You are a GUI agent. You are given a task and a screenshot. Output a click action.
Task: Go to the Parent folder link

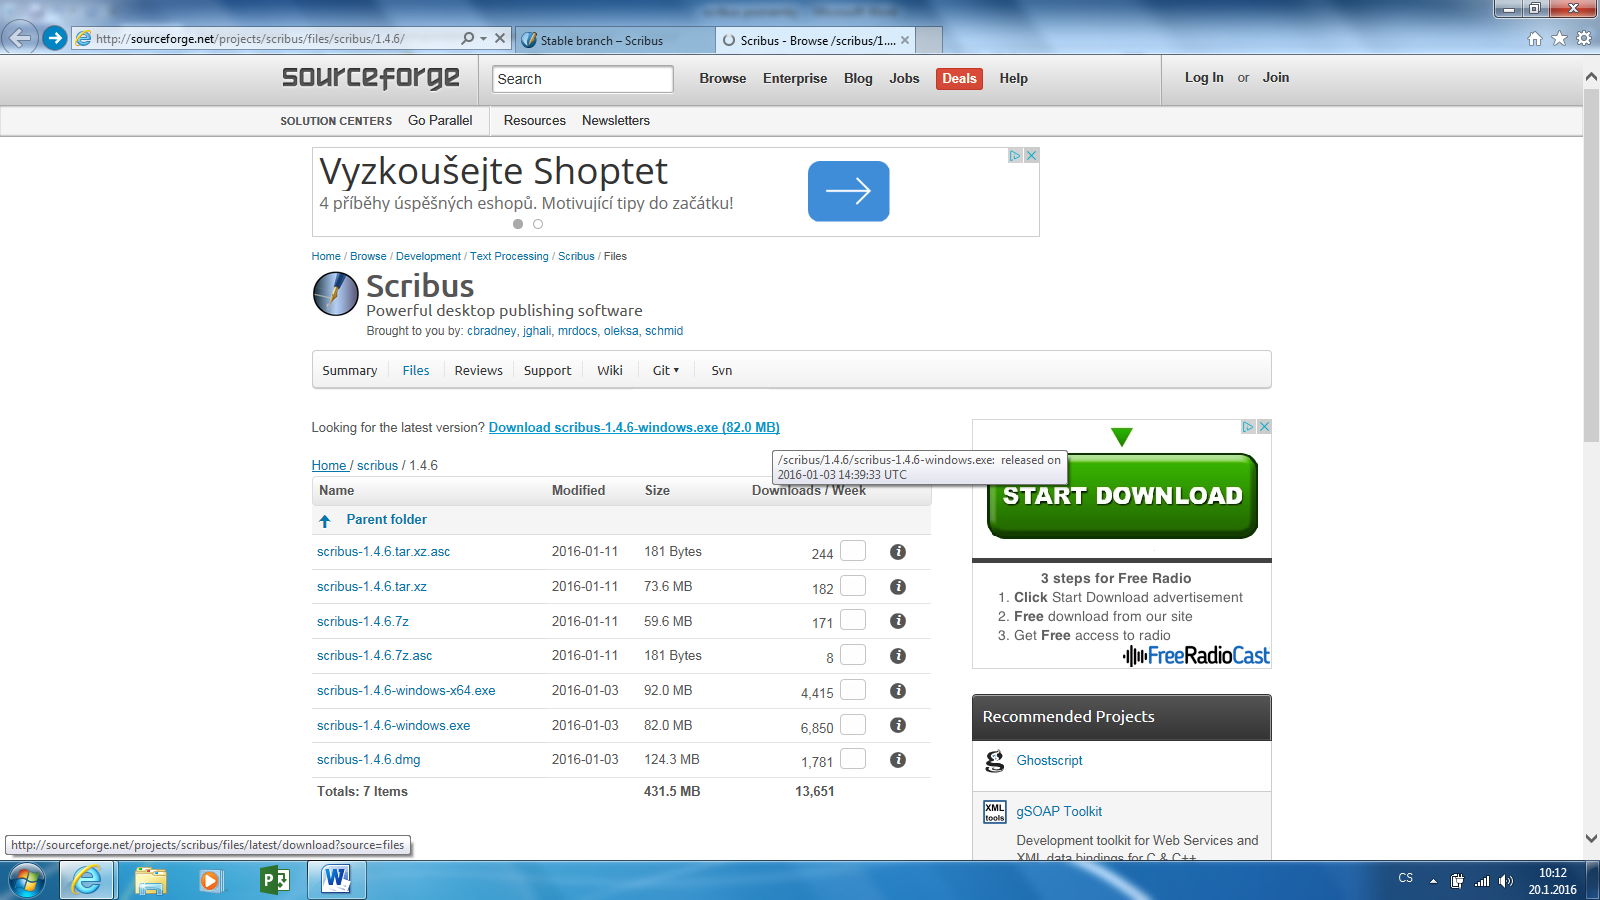point(386,519)
